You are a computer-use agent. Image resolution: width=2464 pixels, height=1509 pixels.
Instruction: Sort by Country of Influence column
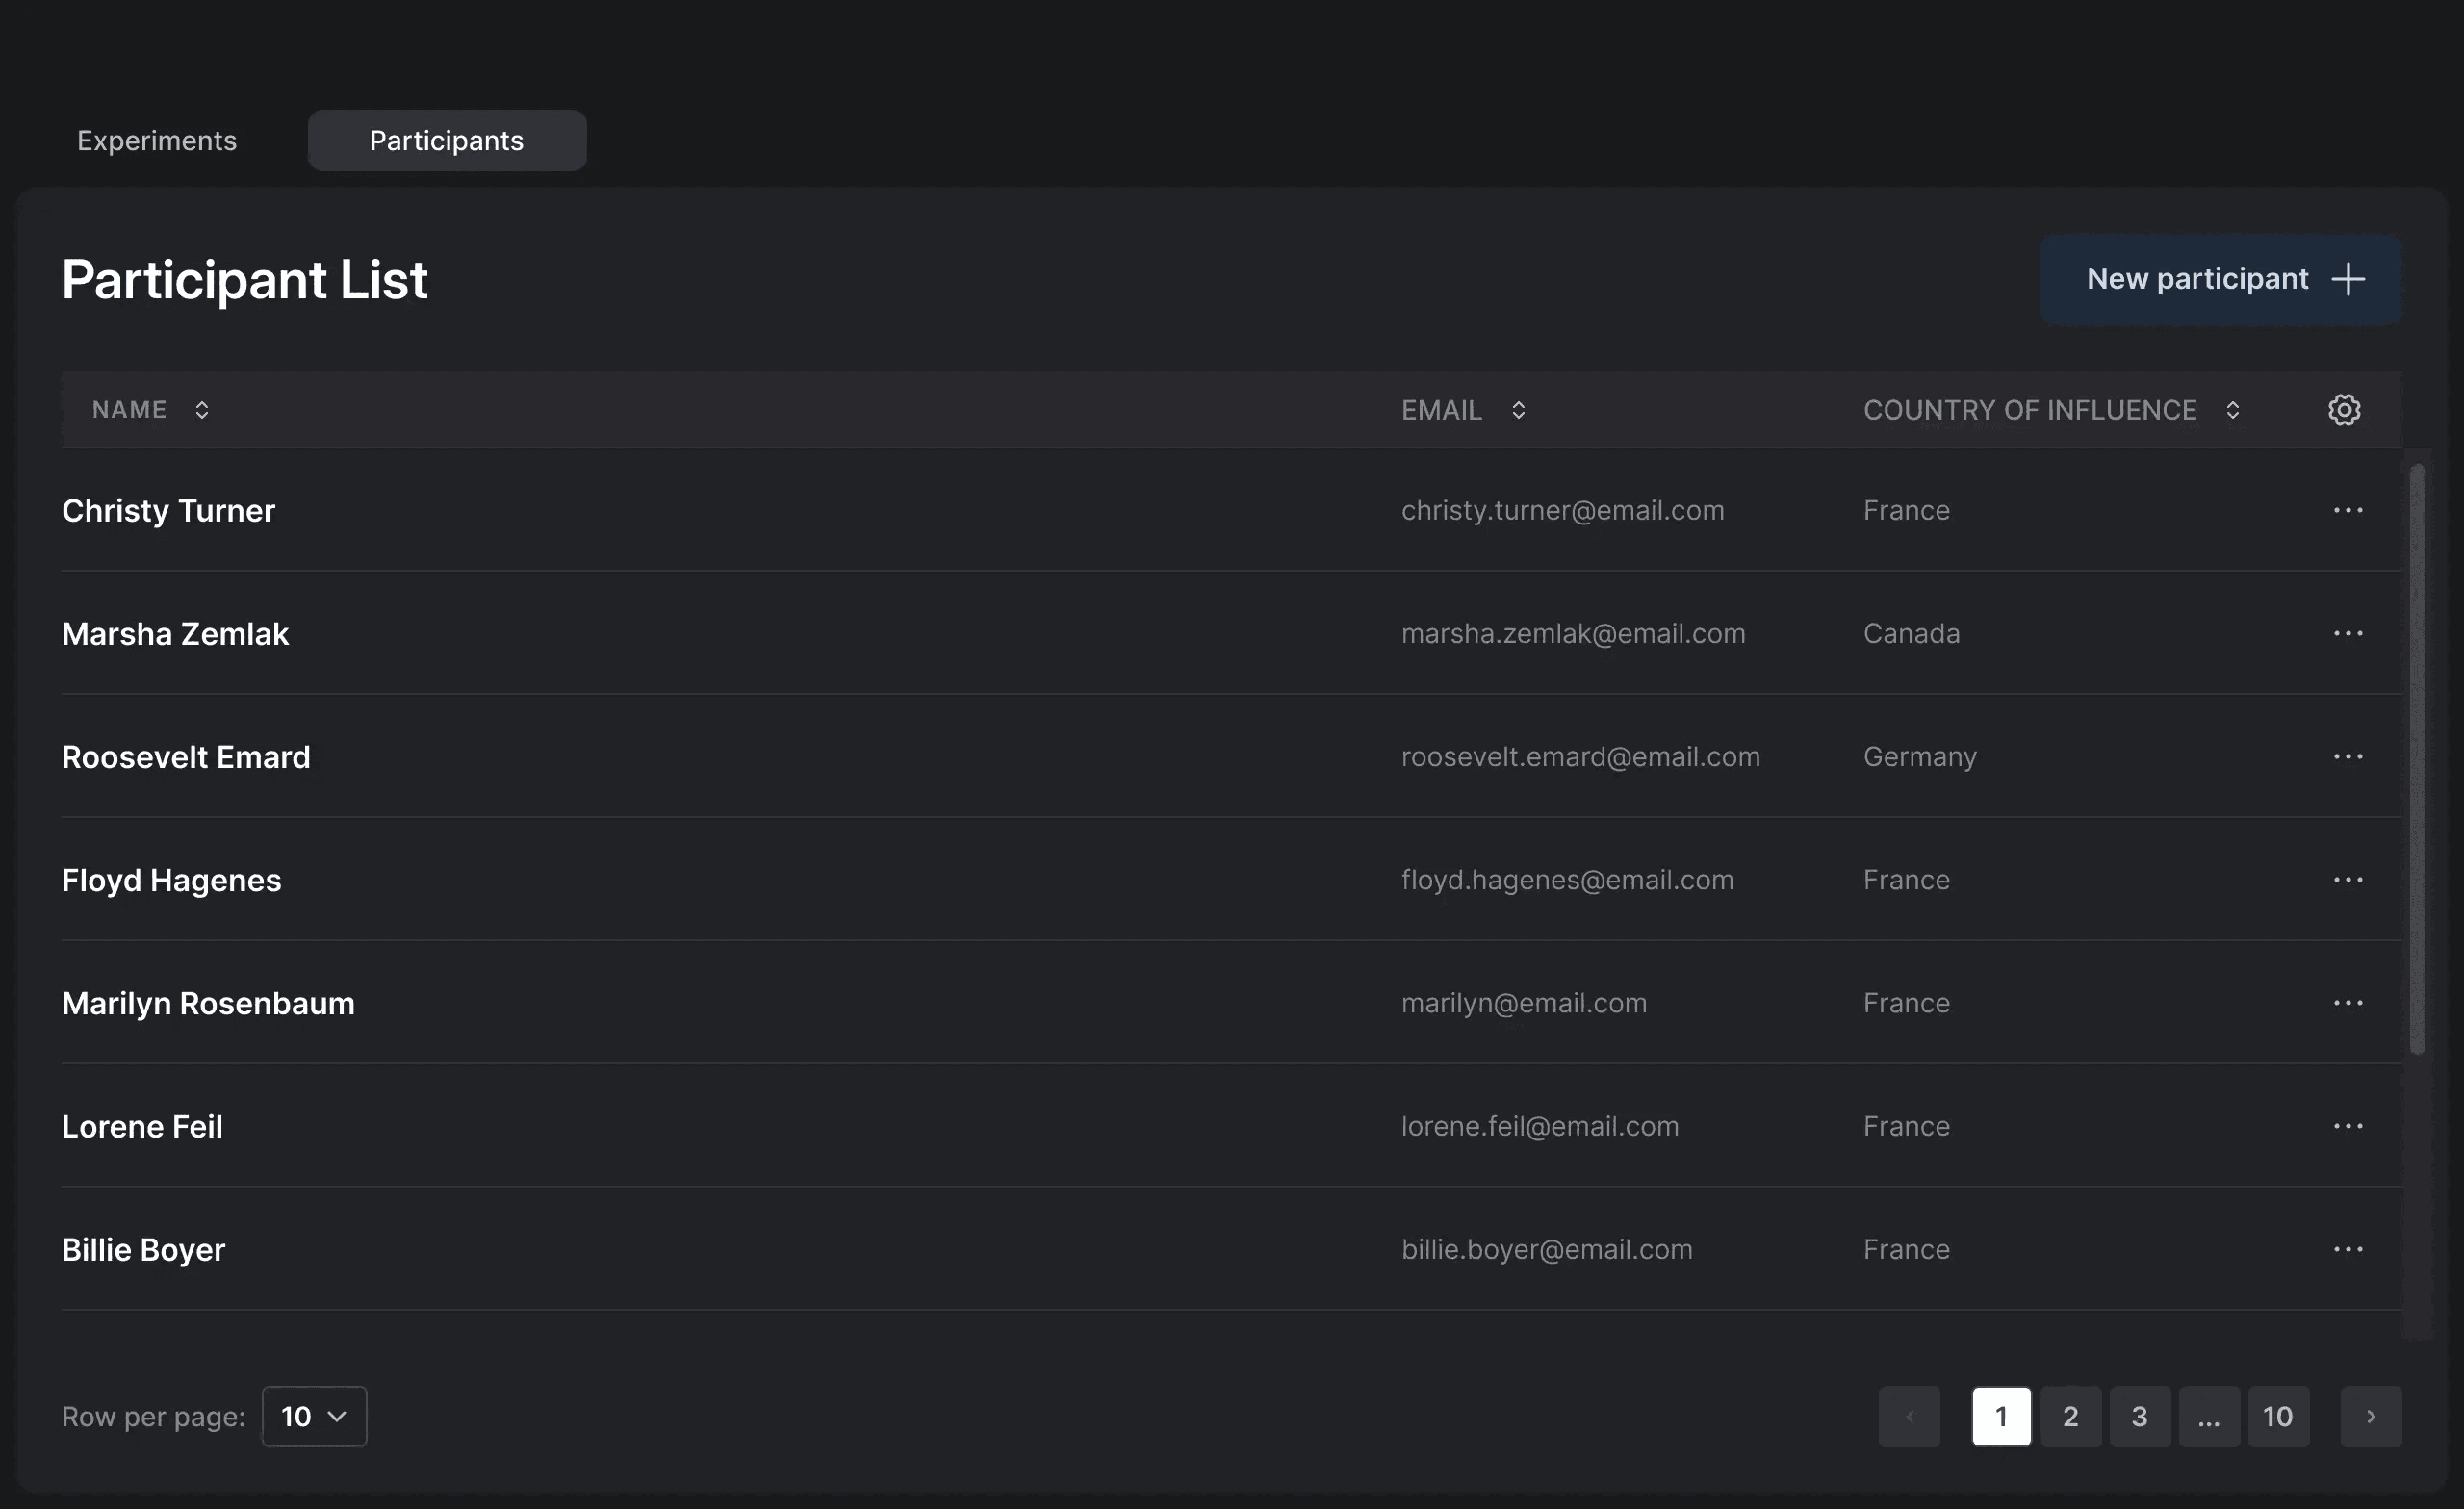click(x=2232, y=410)
